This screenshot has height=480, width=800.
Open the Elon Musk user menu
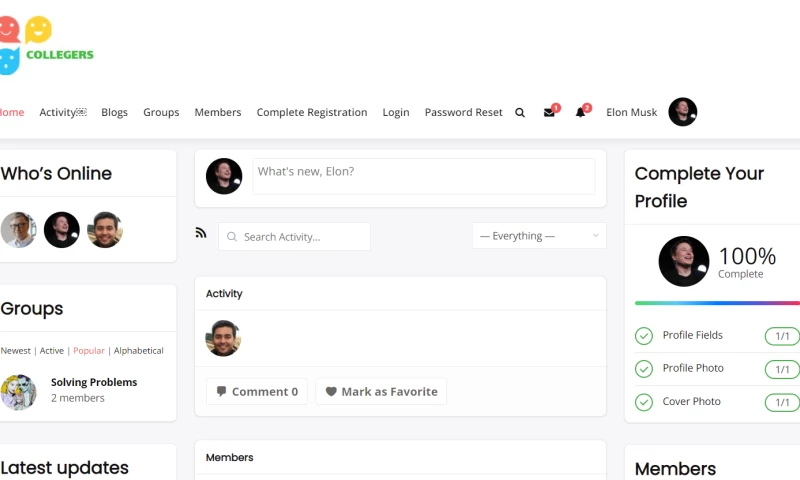(631, 113)
